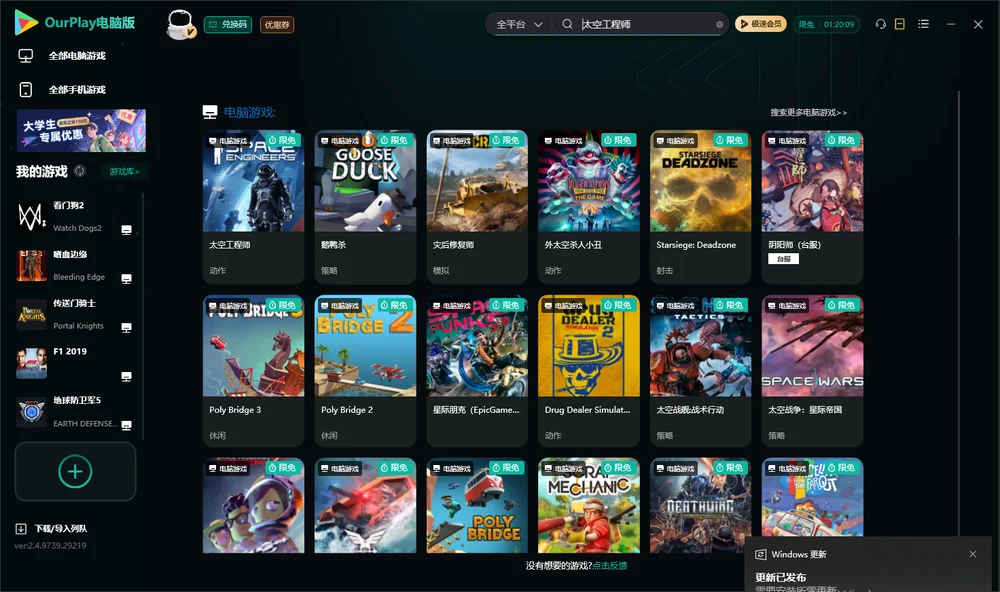Click the EARTH DEFENSE game icon
Viewport: 1000px width, 592px height.
[x=31, y=412]
